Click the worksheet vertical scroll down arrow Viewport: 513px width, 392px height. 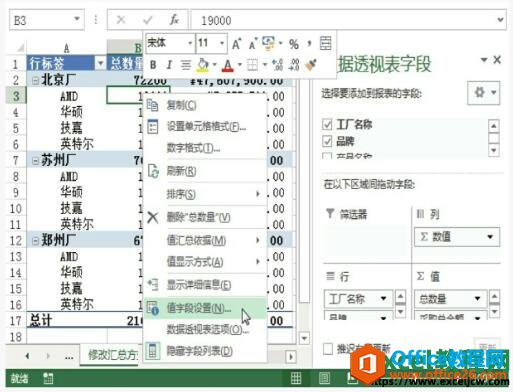point(304,339)
